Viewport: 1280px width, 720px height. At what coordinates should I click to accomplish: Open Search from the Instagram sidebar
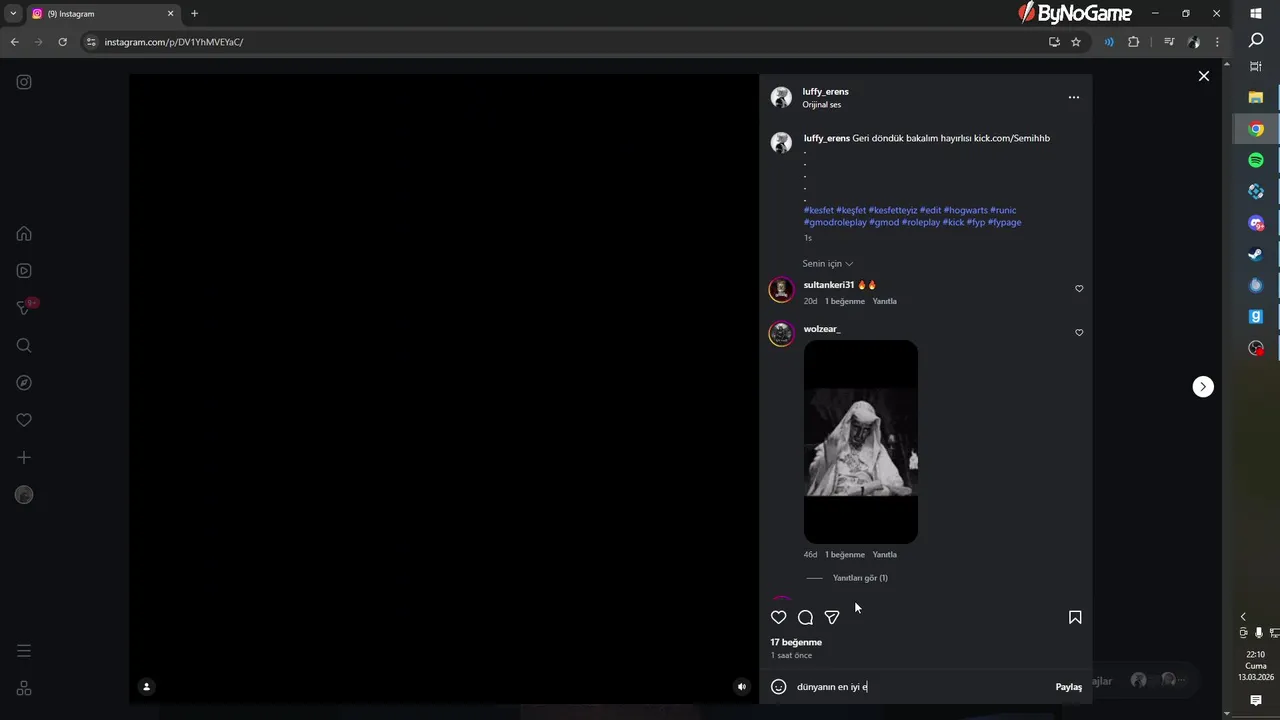(24, 345)
